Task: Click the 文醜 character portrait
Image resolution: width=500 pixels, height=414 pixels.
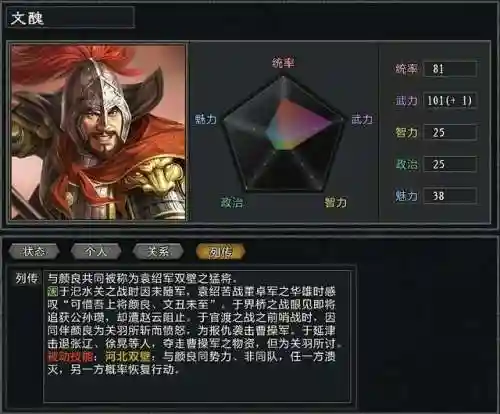Action: 98,133
